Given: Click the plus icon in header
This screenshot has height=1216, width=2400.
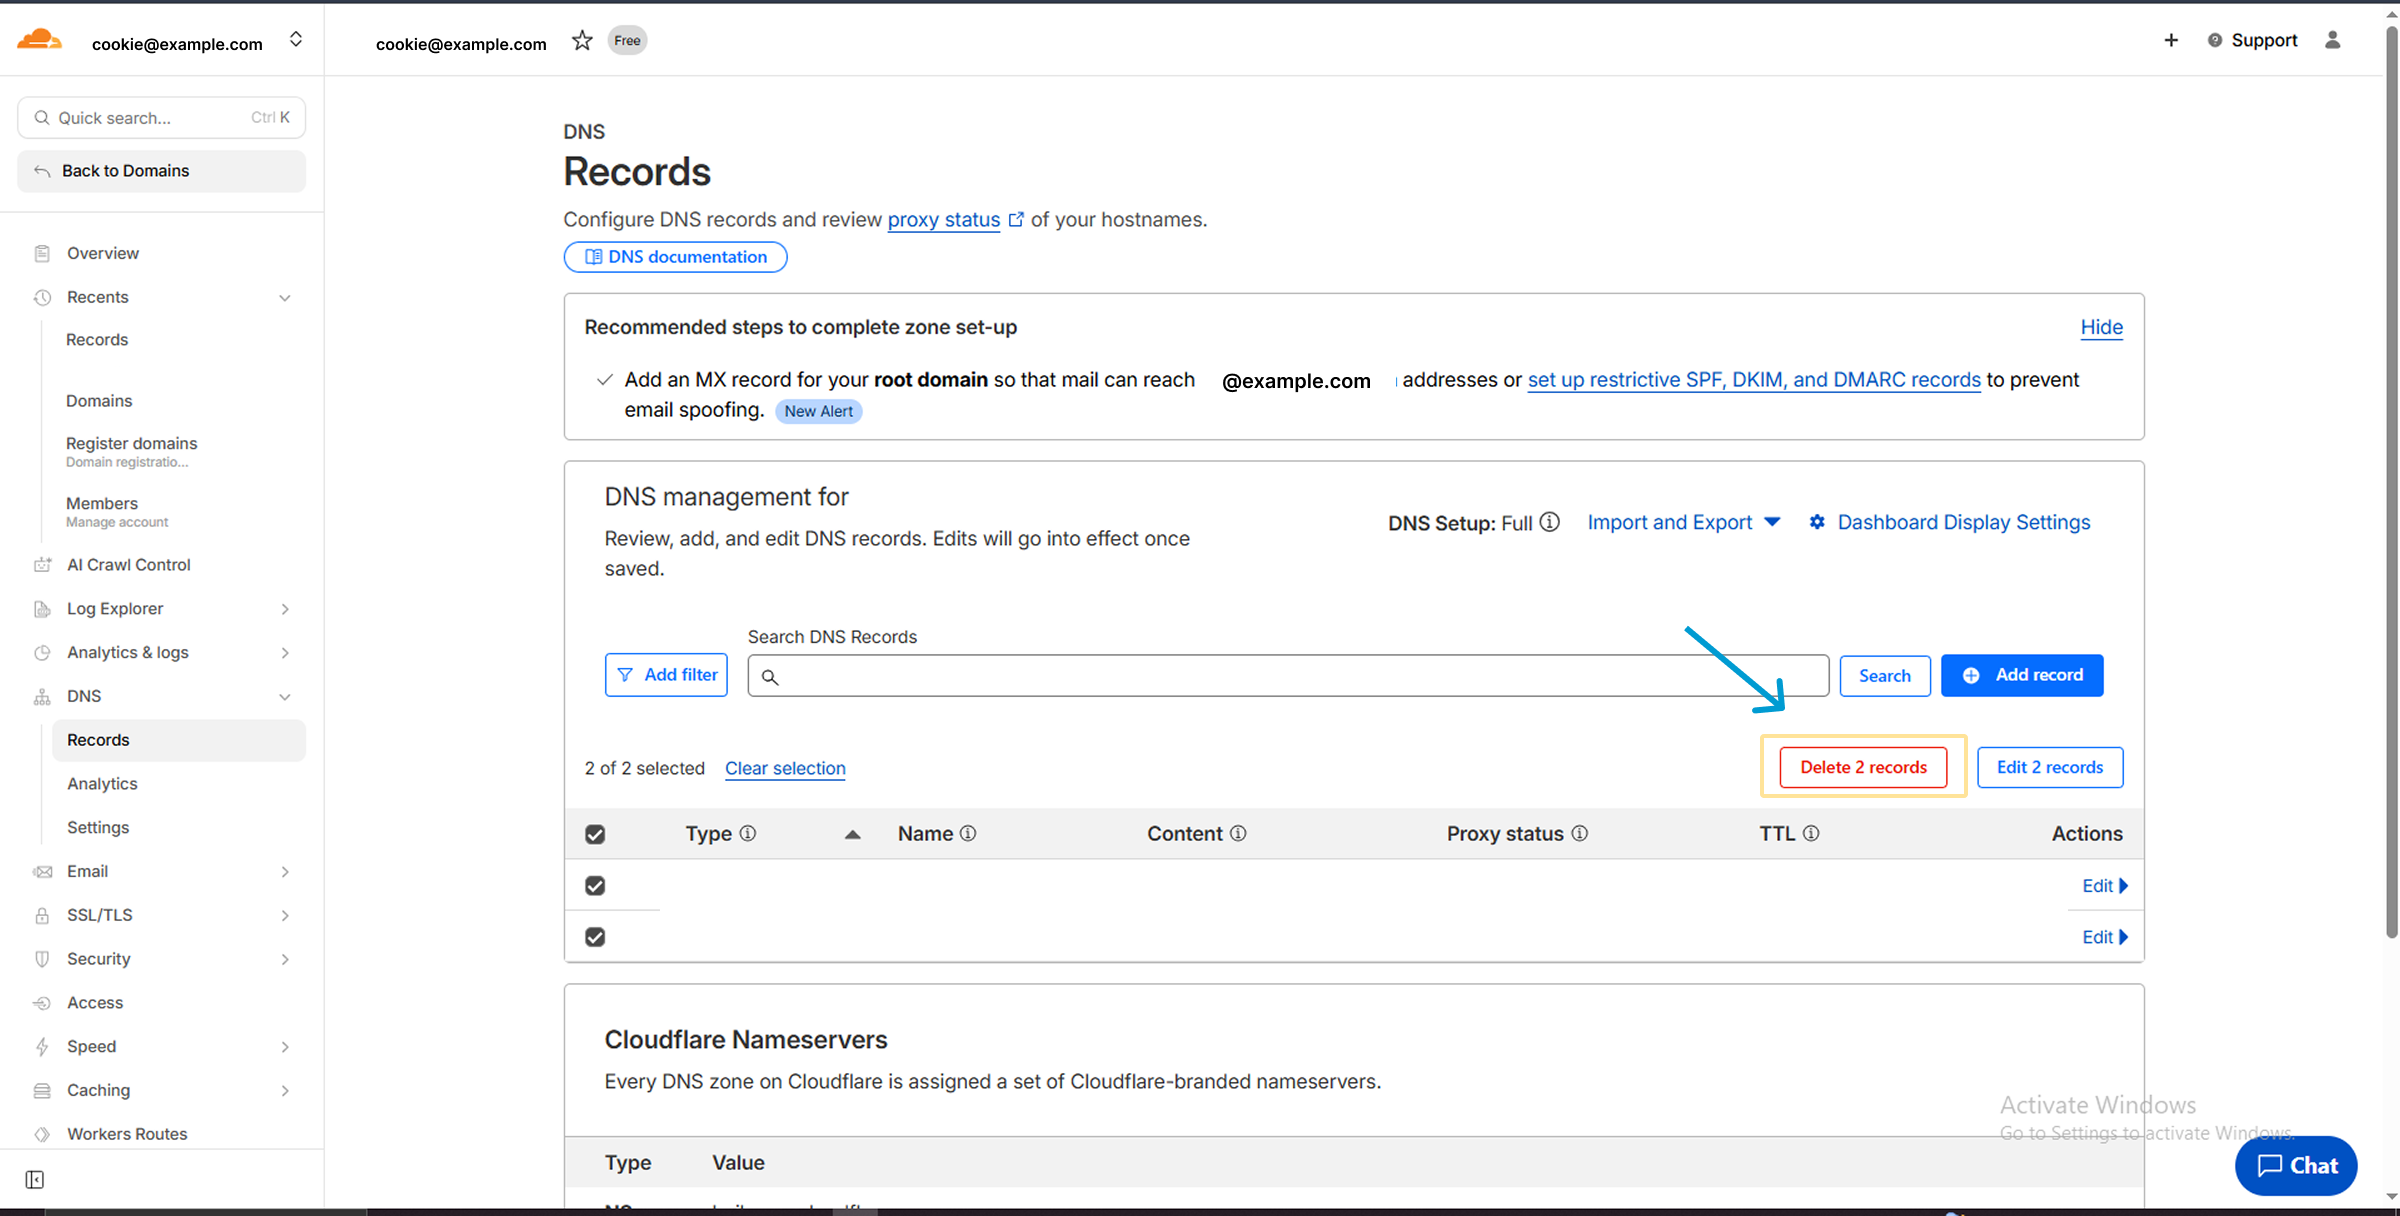Looking at the screenshot, I should [x=2171, y=40].
